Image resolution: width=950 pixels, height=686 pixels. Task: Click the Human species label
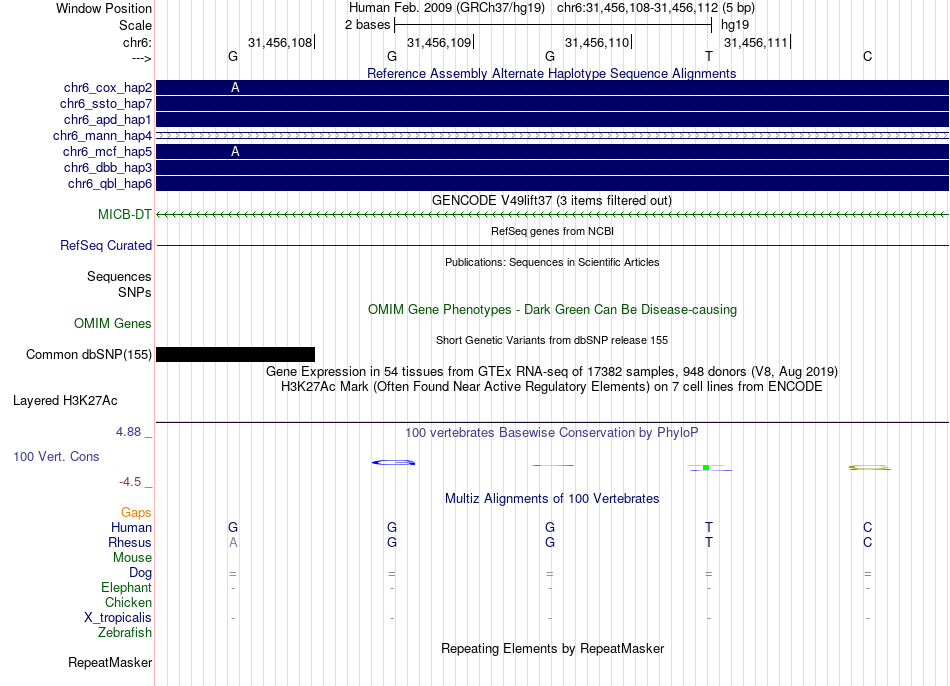pos(131,528)
